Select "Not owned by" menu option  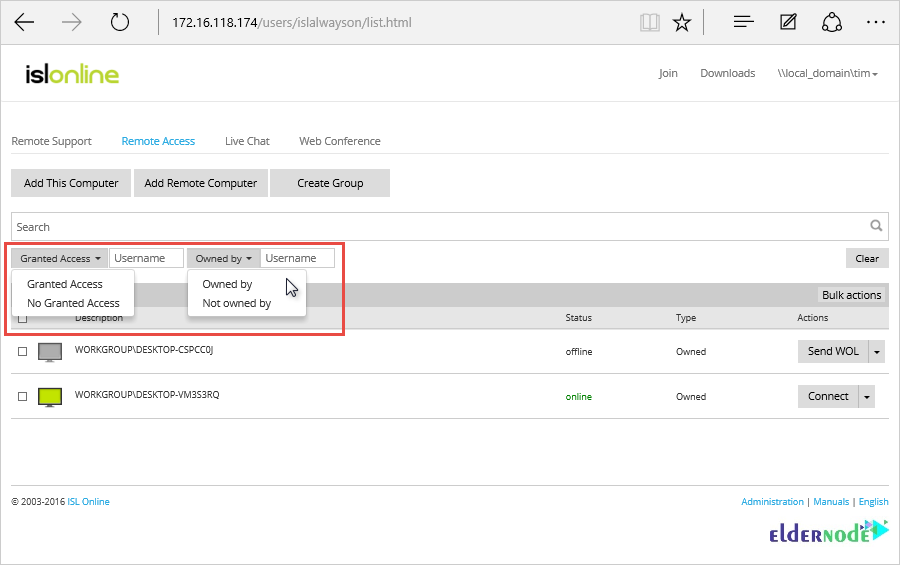237,303
